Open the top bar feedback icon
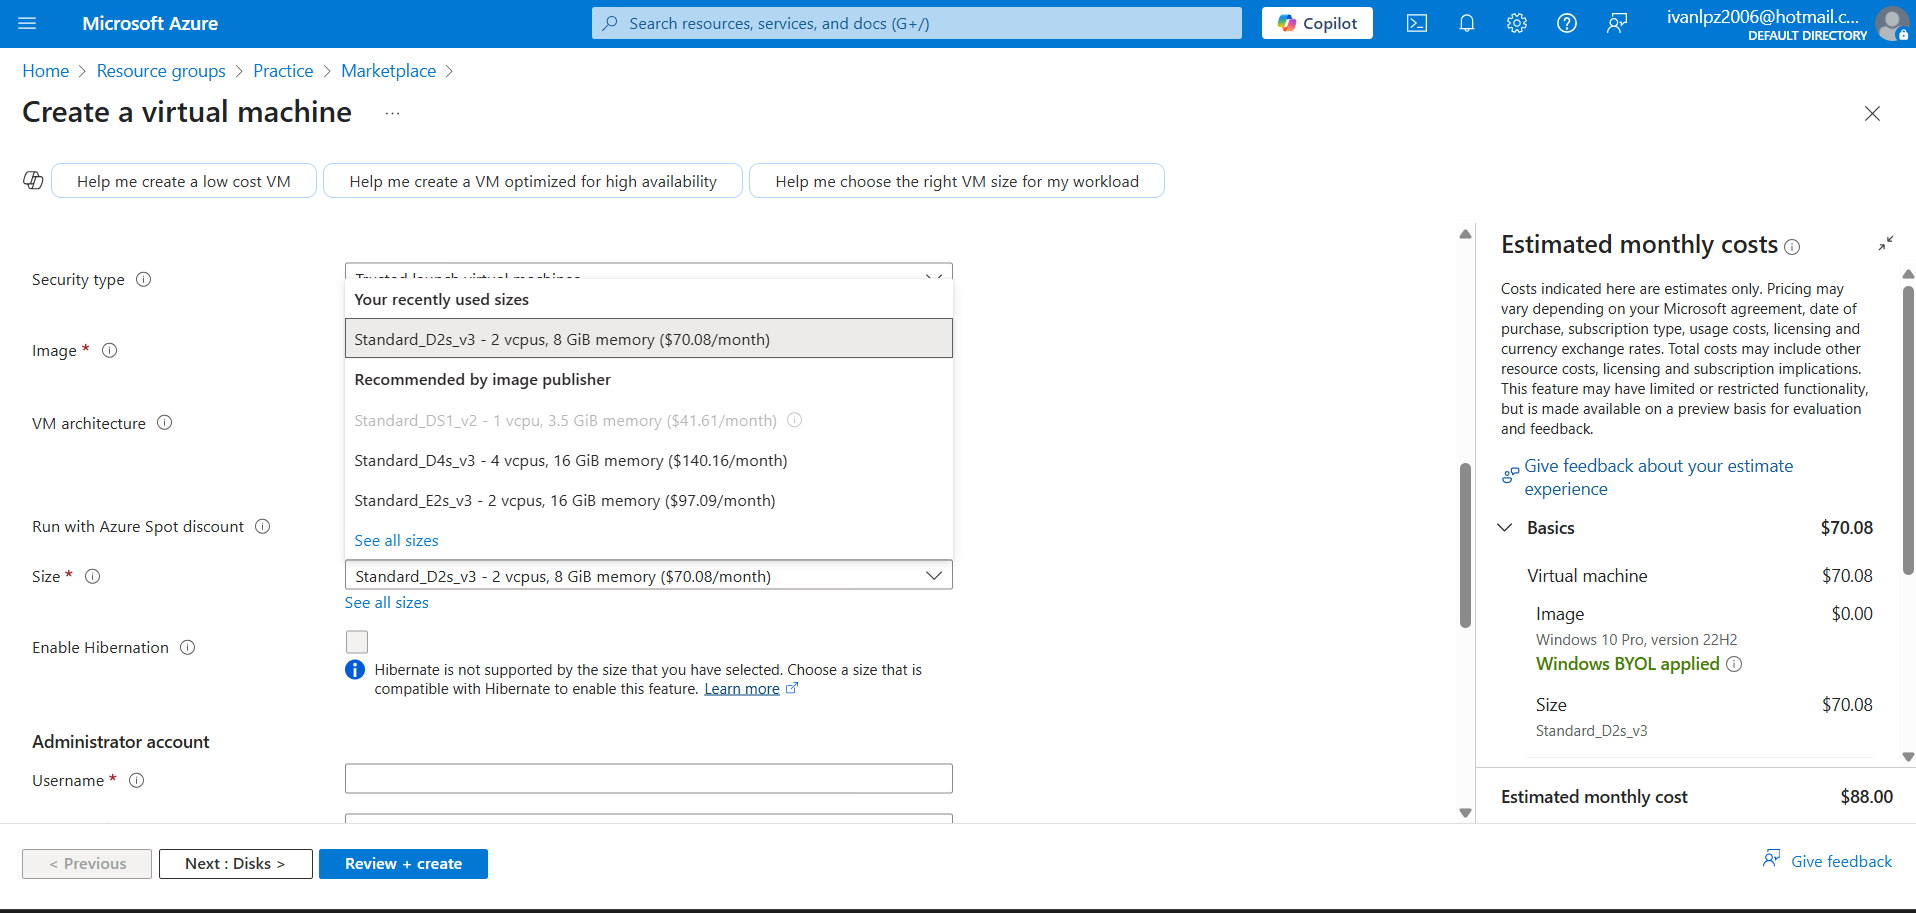This screenshot has height=913, width=1916. (x=1617, y=23)
